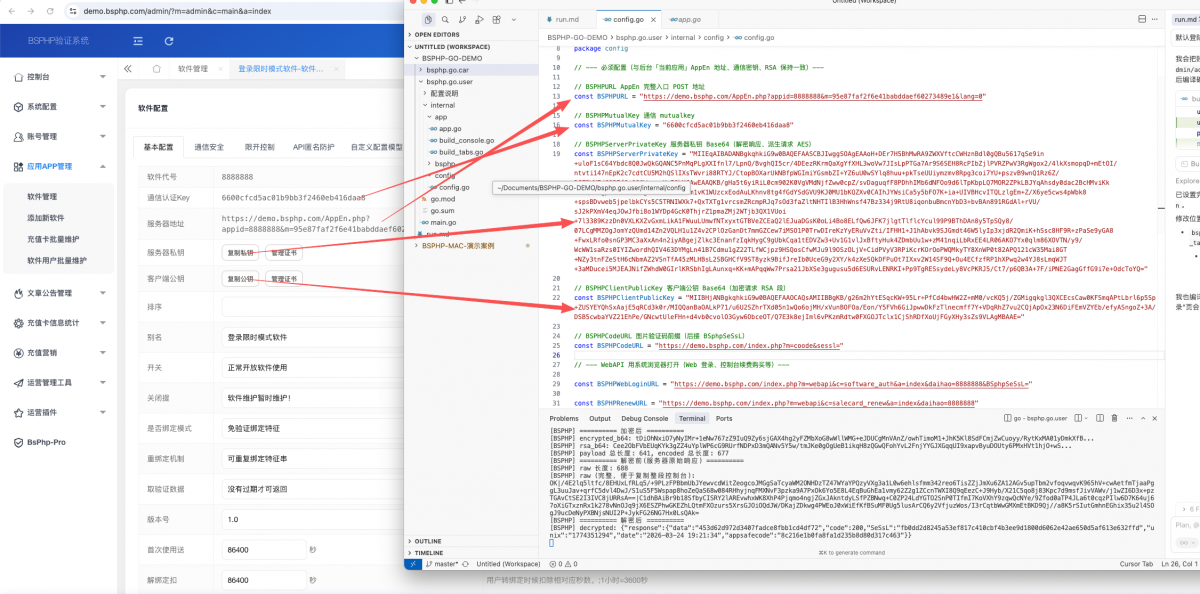
Task: Go back in the browser window
Action: click(13, 11)
